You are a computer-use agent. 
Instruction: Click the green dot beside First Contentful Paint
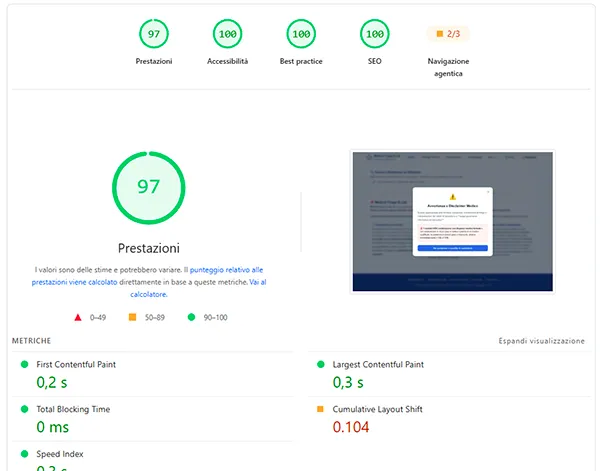coord(24,364)
